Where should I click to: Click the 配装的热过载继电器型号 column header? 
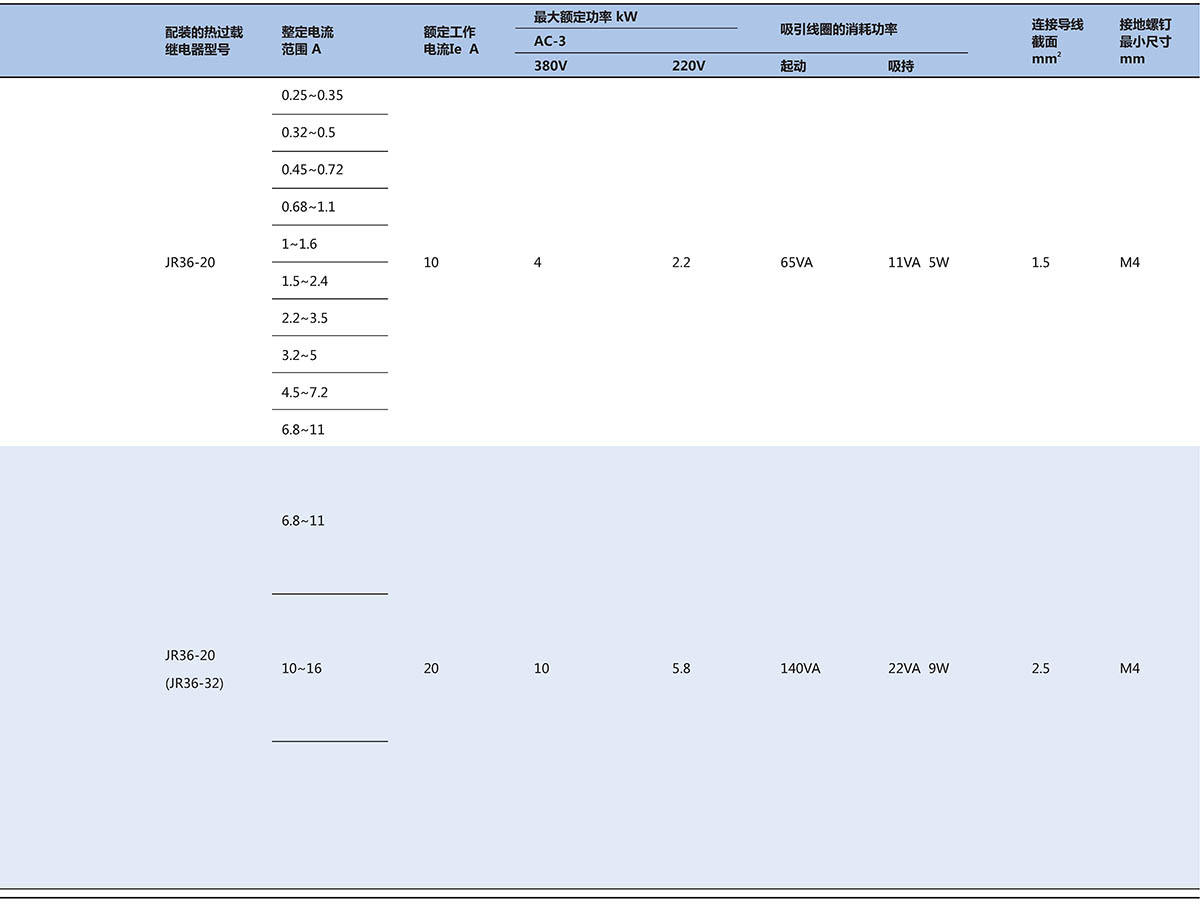[x=204, y=40]
